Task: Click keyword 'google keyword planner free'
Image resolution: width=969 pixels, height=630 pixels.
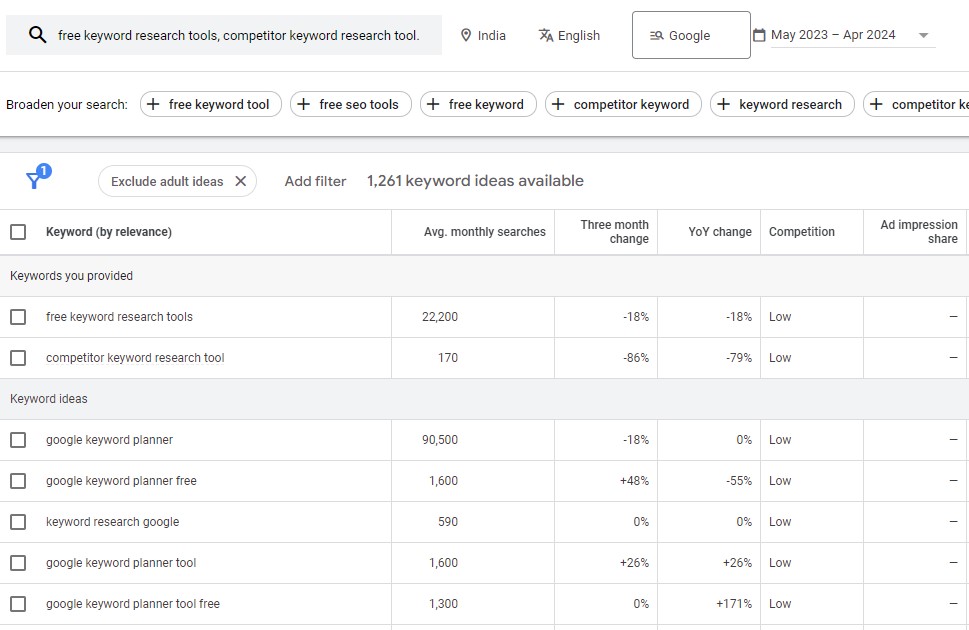Action: (121, 481)
